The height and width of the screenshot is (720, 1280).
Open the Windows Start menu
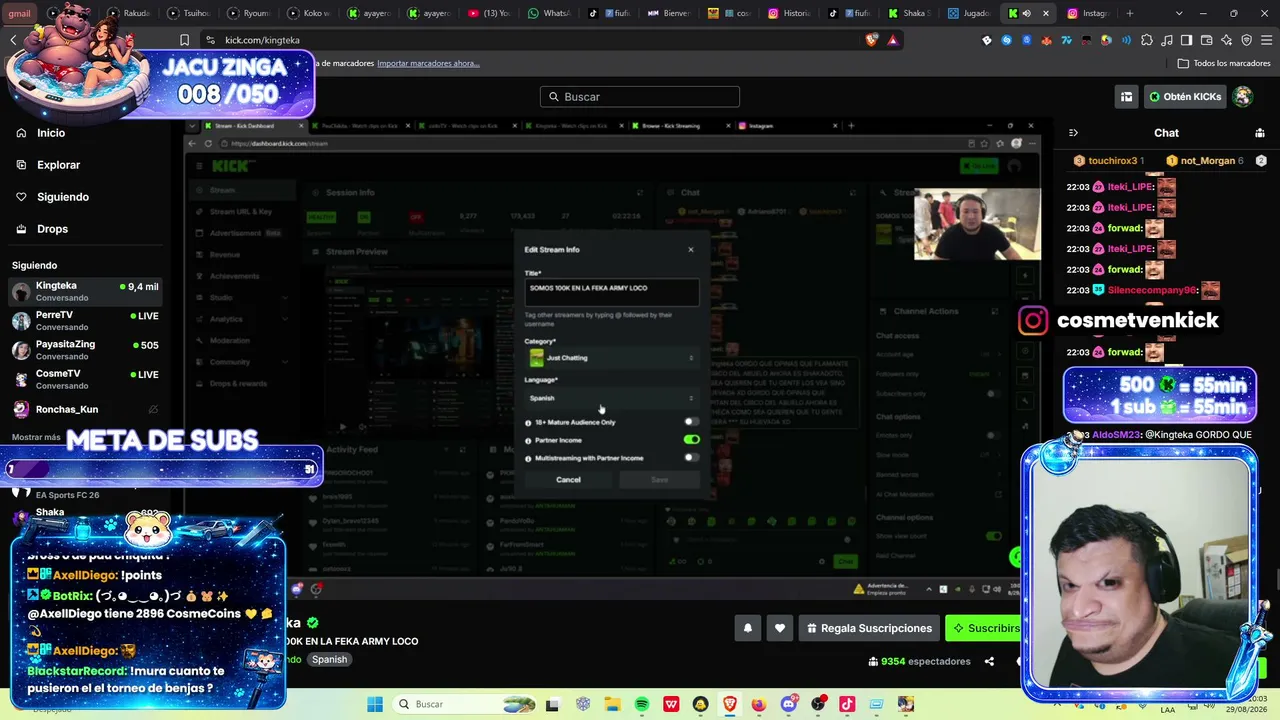click(x=375, y=704)
